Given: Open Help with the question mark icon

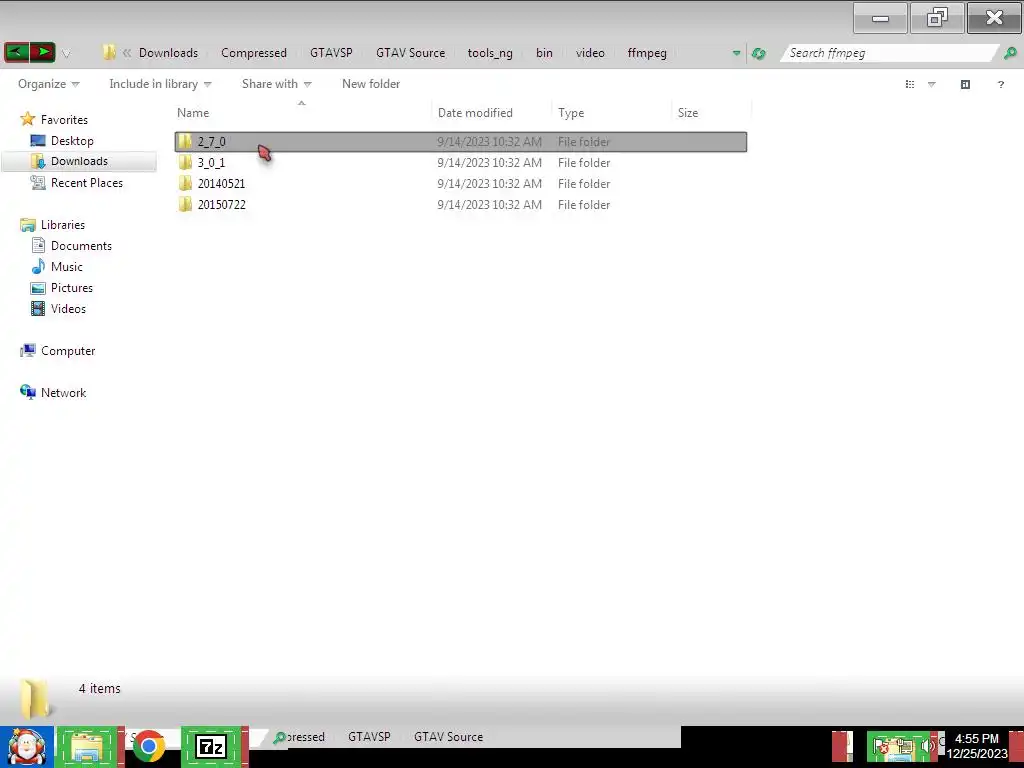Looking at the screenshot, I should tap(1000, 84).
